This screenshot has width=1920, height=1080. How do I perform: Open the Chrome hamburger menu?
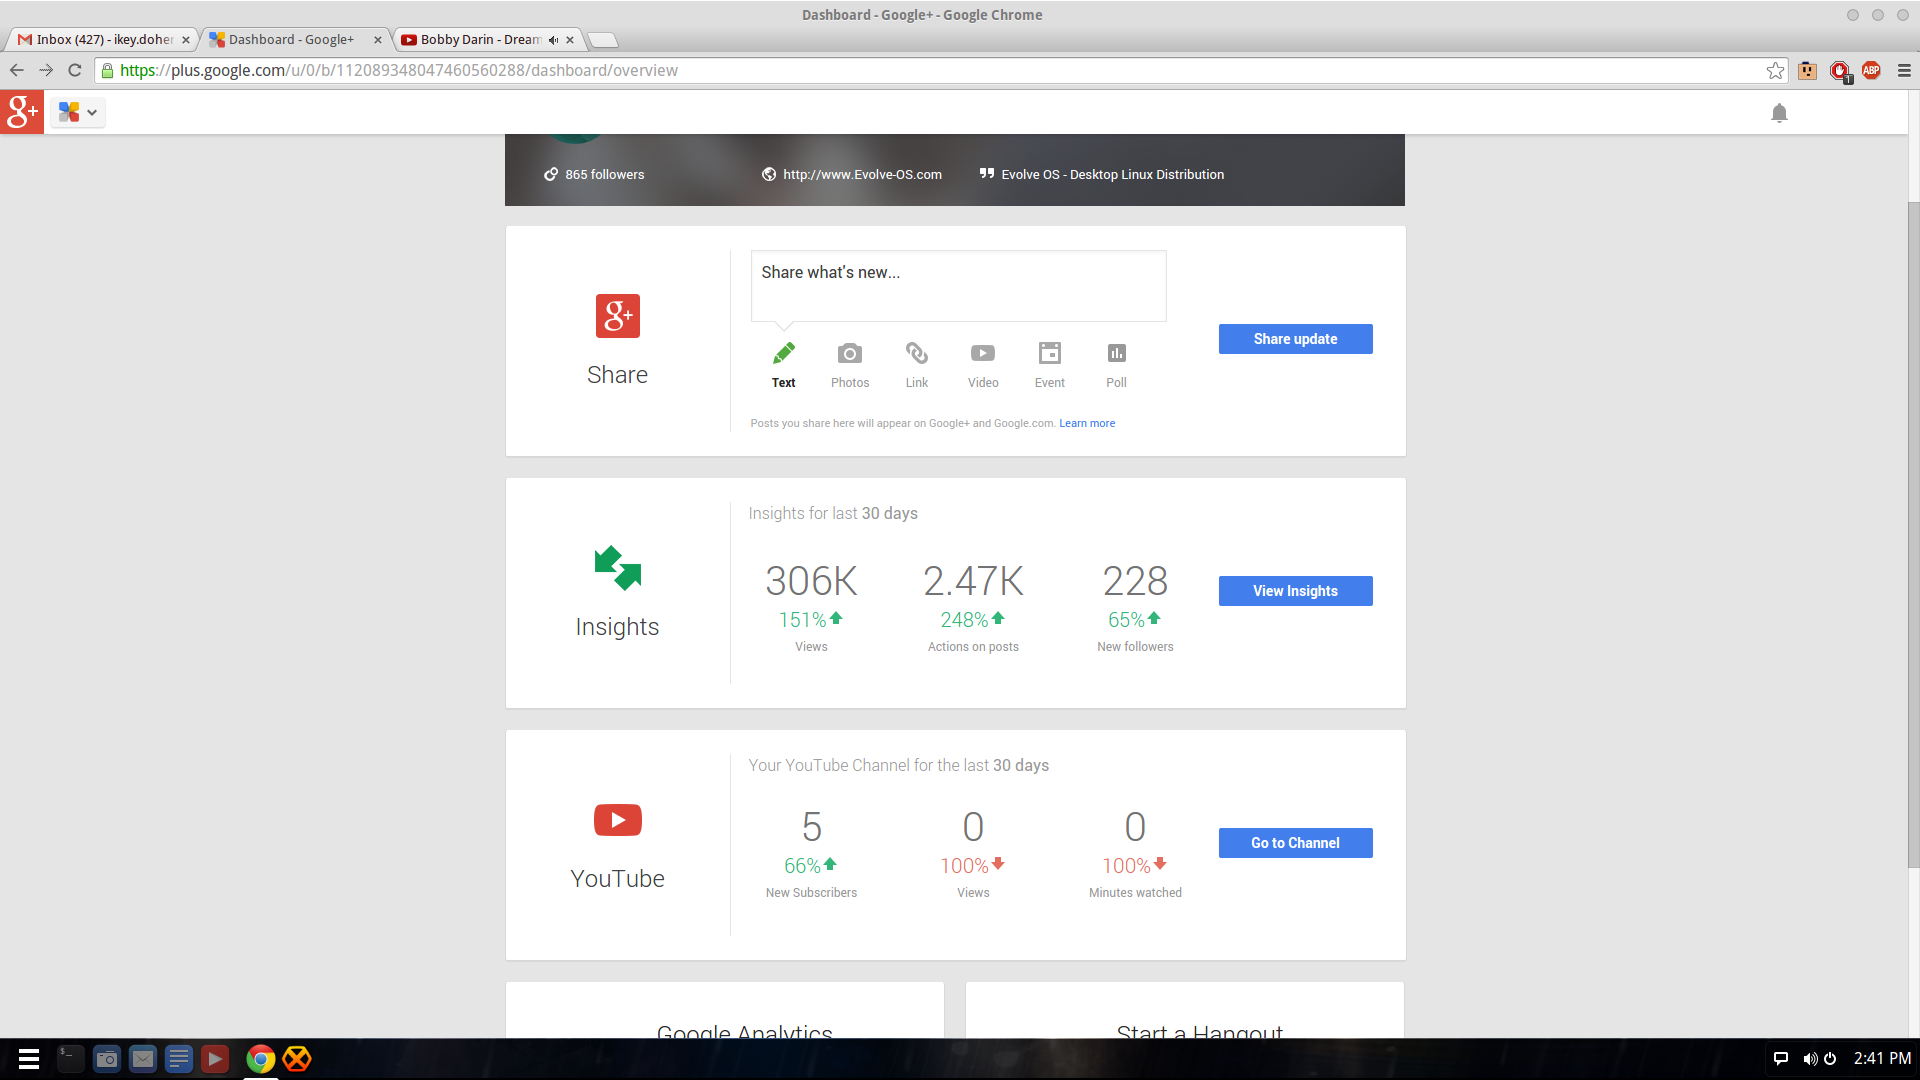(x=1904, y=70)
